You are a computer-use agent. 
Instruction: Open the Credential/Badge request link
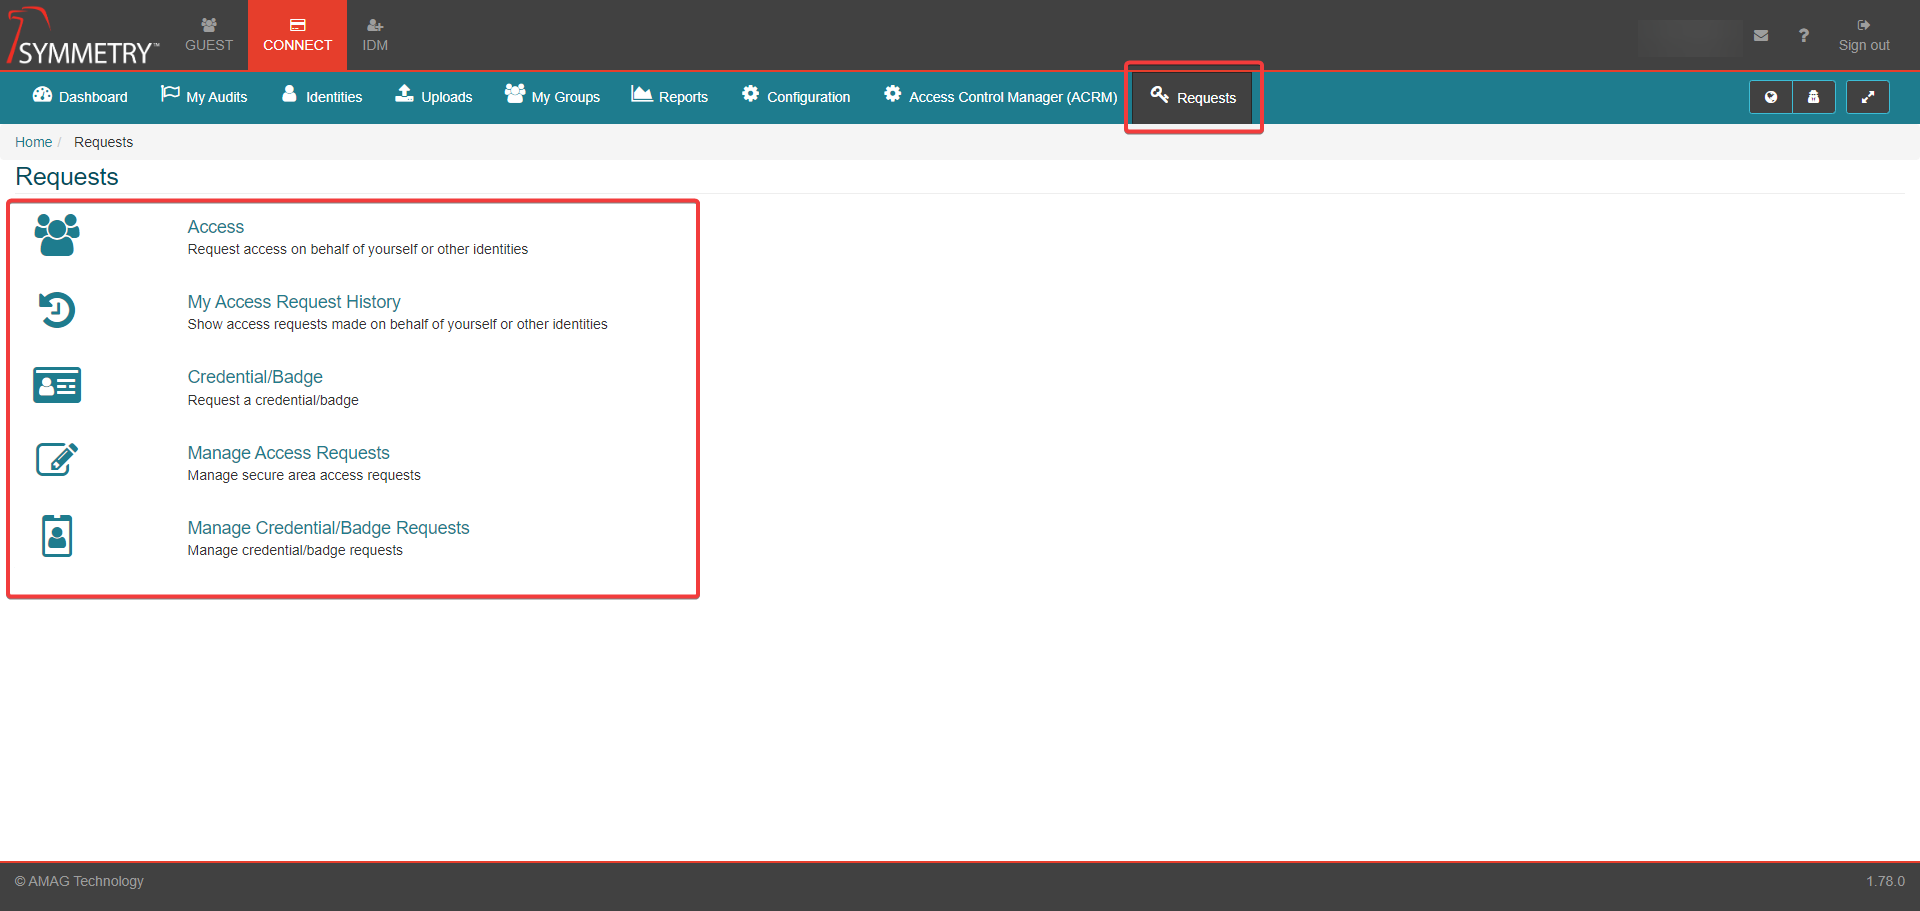click(255, 377)
